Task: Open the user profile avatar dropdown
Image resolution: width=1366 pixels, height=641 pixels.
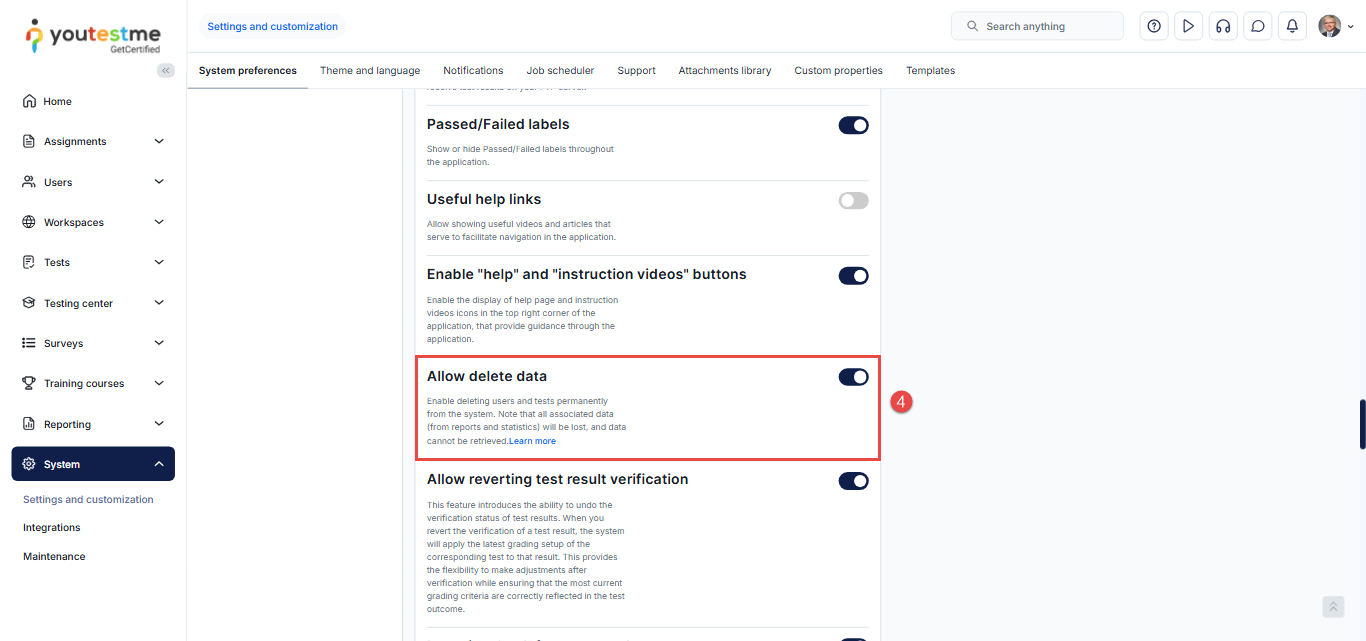Action: click(1335, 26)
